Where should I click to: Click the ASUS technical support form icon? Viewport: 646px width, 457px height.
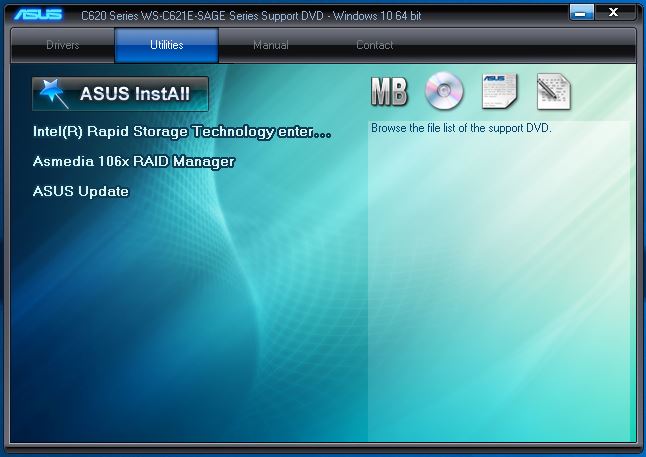tap(498, 92)
